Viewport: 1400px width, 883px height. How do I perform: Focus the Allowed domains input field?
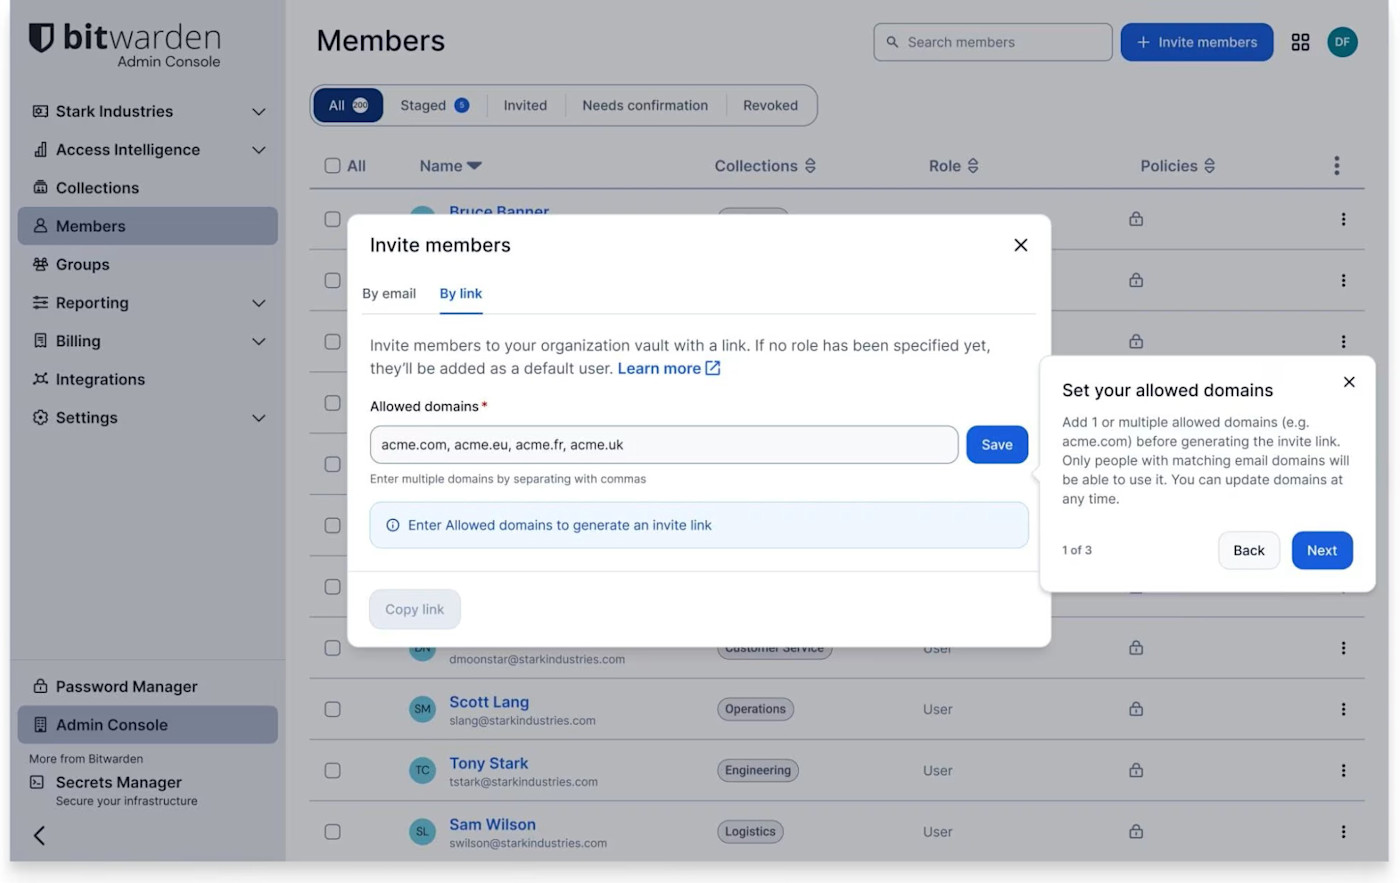click(664, 445)
